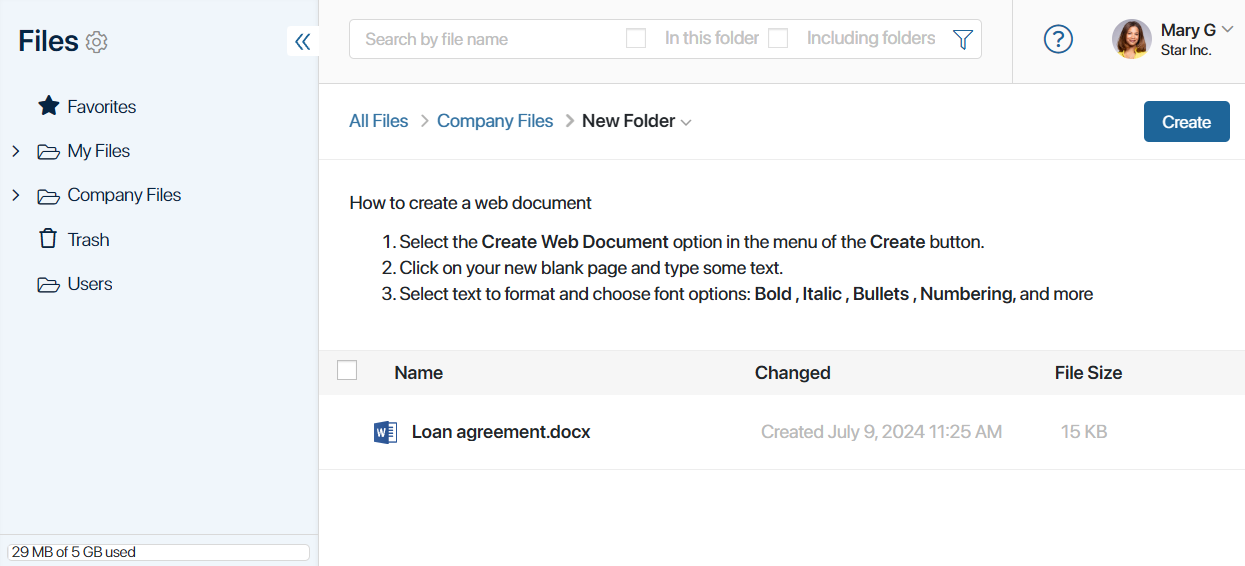The height and width of the screenshot is (566, 1245).
Task: Click the Created July 9, 2024 date cell
Action: (881, 432)
